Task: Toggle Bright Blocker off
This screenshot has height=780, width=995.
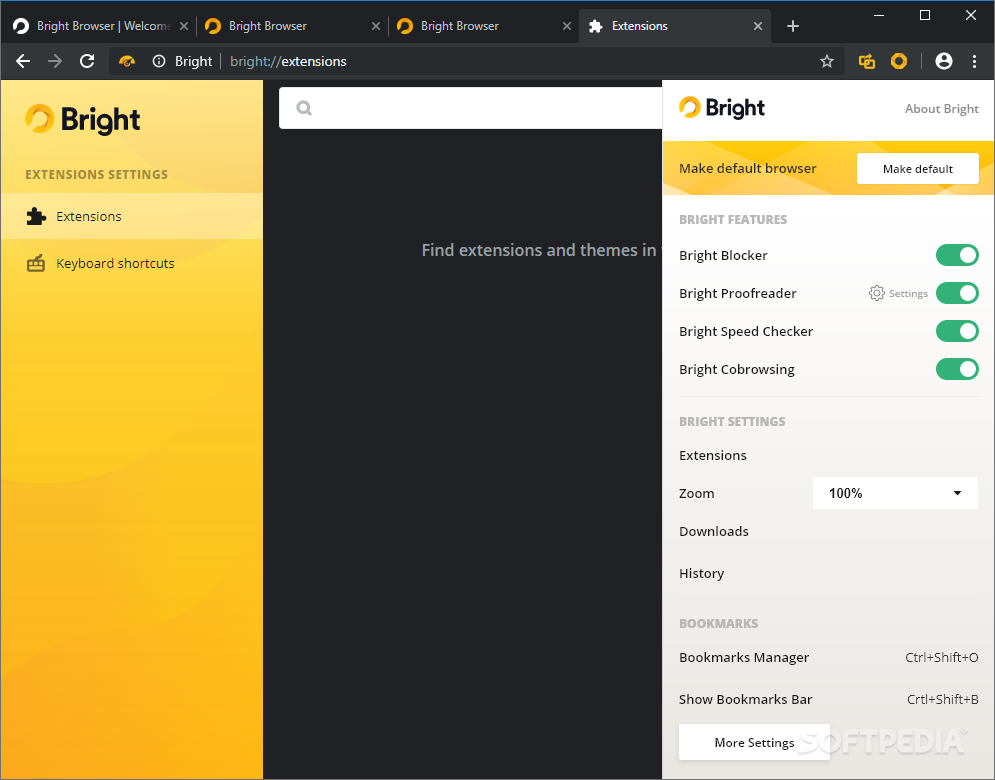Action: point(957,255)
